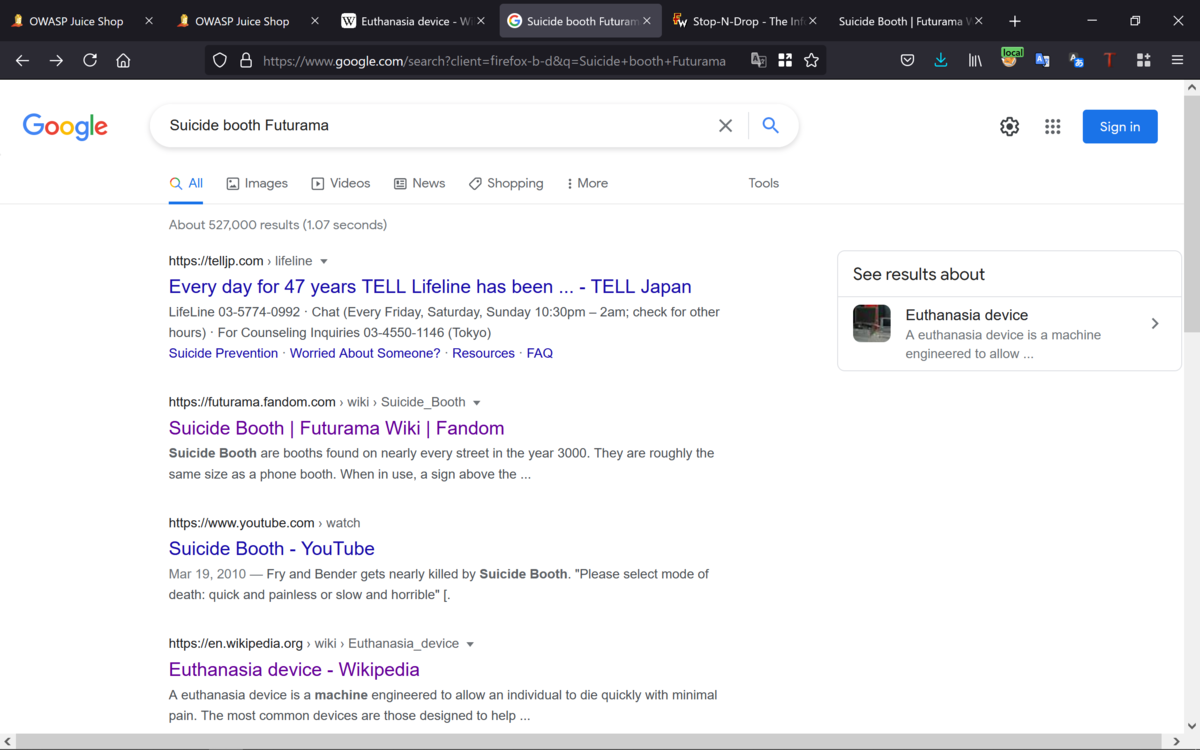Expand options arrow beside futurama.fandom.com result
This screenshot has width=1200, height=750.
pyautogui.click(x=477, y=403)
